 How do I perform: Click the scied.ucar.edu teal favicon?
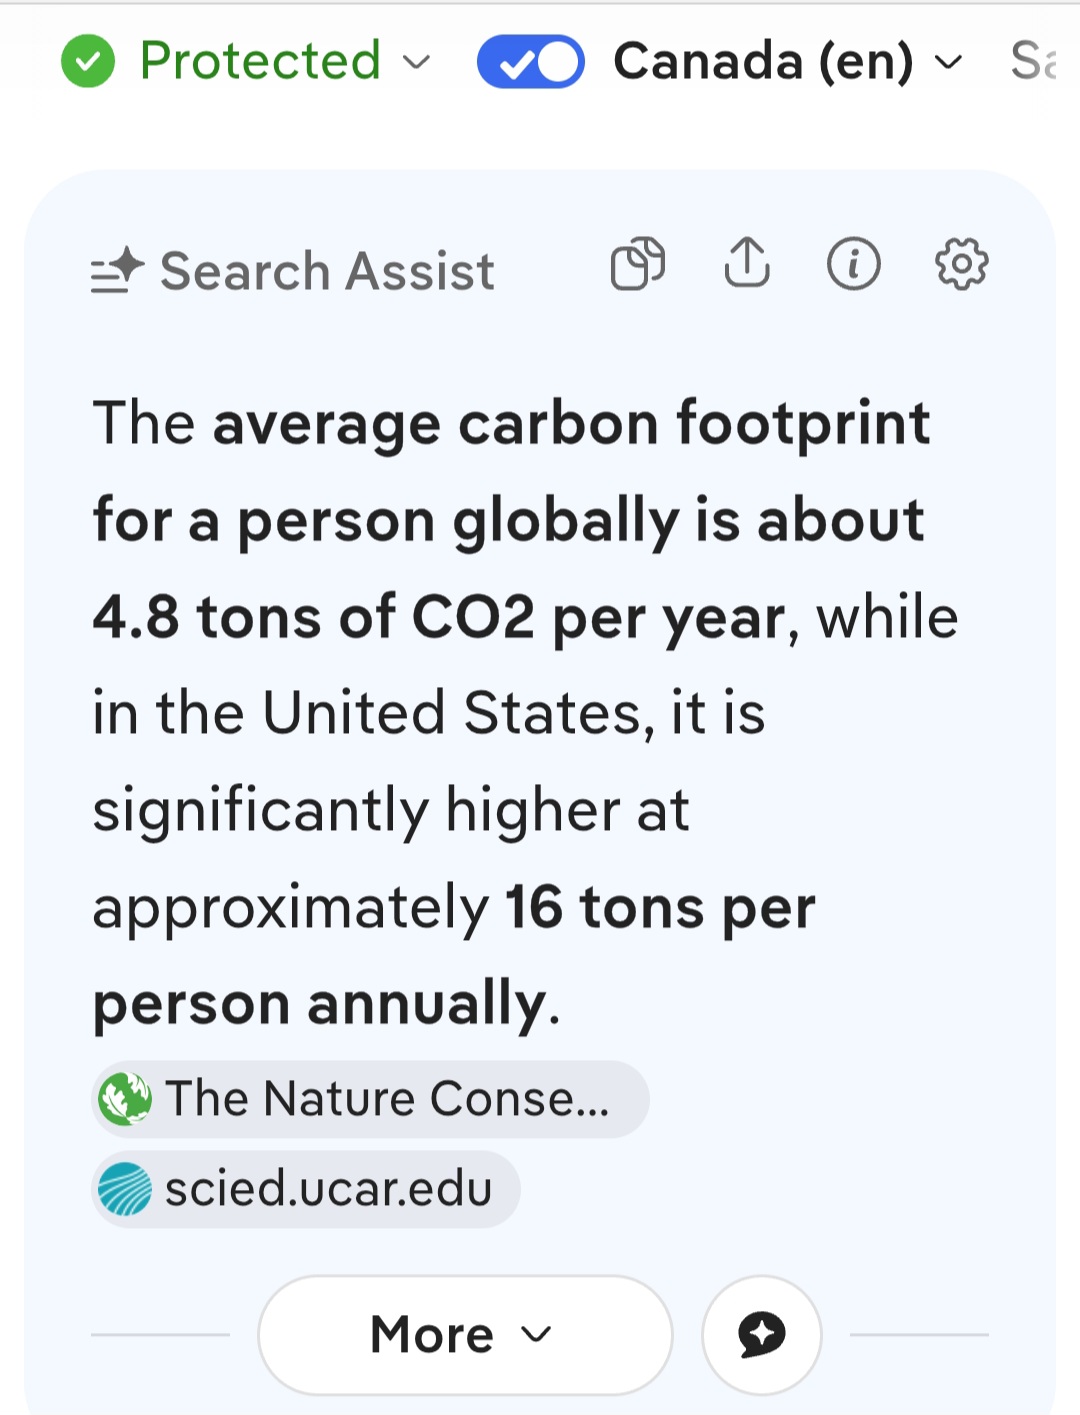click(x=125, y=1189)
